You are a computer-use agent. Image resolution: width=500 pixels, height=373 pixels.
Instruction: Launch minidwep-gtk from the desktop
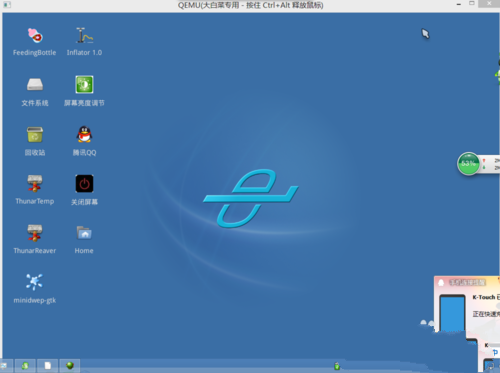34,282
